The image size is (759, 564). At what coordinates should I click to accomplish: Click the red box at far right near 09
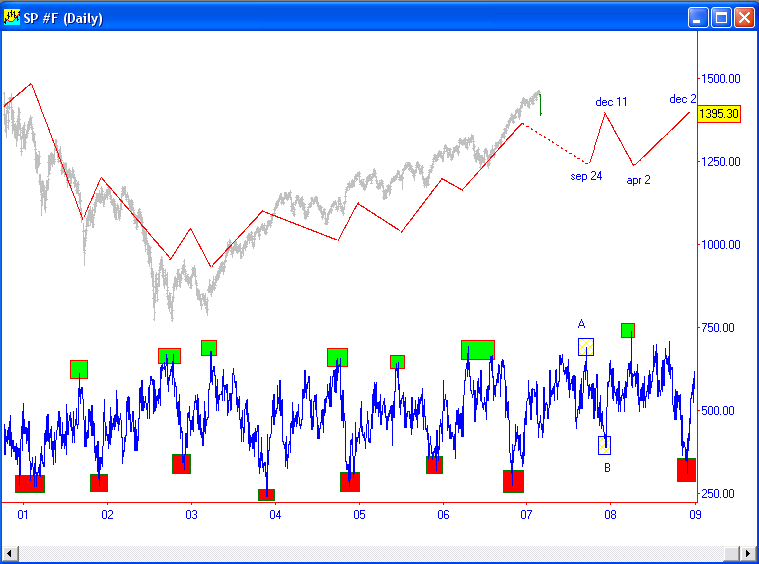click(x=686, y=470)
